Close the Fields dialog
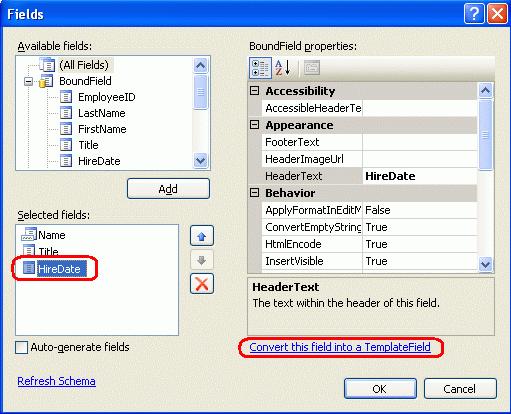 [x=497, y=14]
